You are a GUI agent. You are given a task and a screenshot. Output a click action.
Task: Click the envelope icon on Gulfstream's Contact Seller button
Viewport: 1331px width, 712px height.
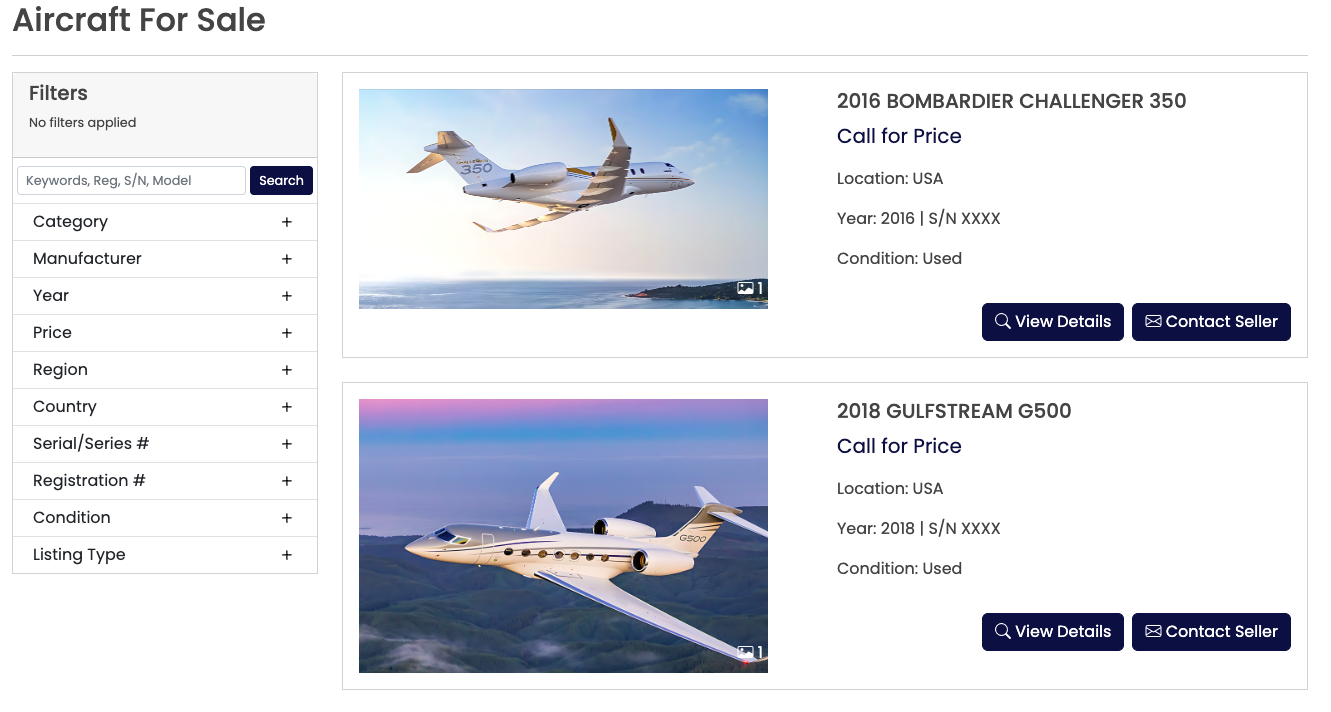[1154, 631]
